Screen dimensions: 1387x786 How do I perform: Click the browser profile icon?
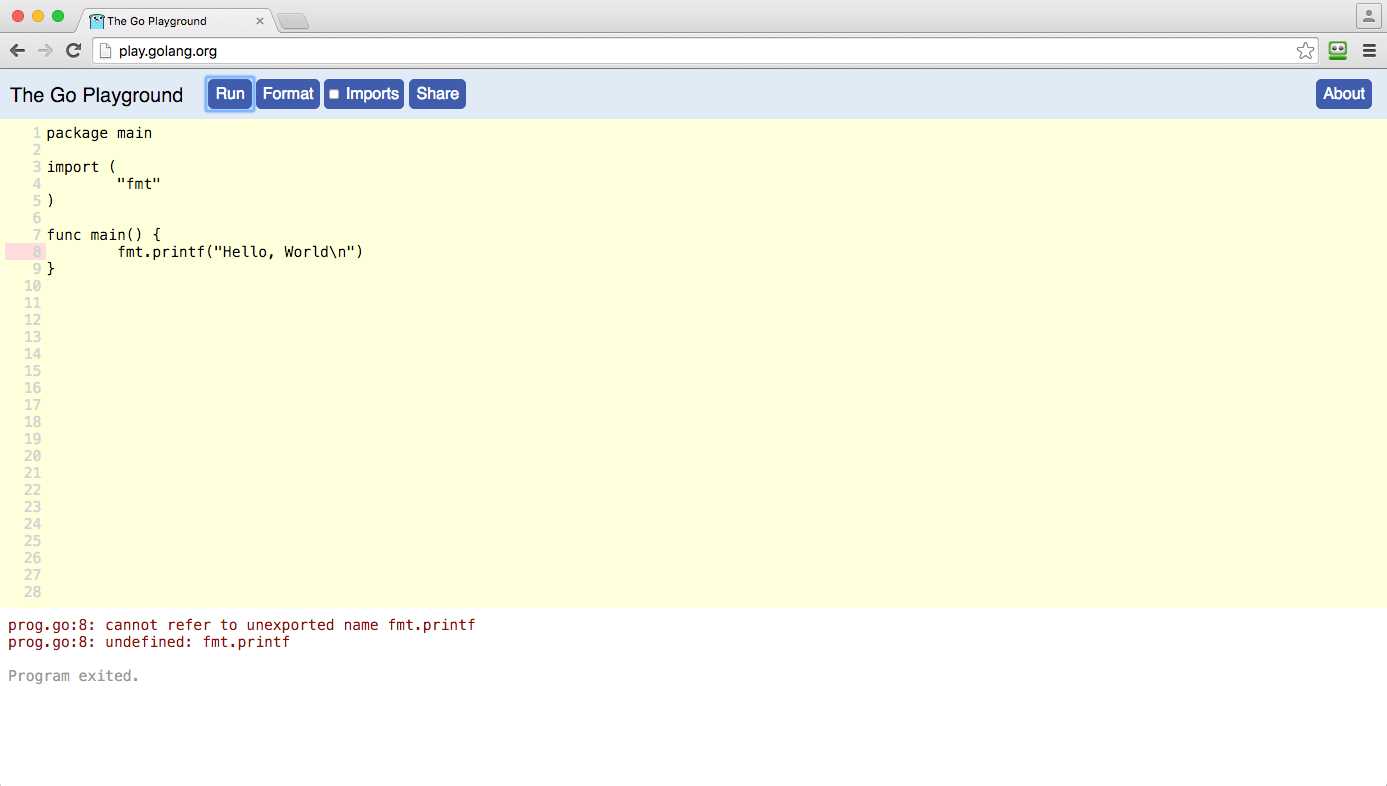pyautogui.click(x=1368, y=16)
